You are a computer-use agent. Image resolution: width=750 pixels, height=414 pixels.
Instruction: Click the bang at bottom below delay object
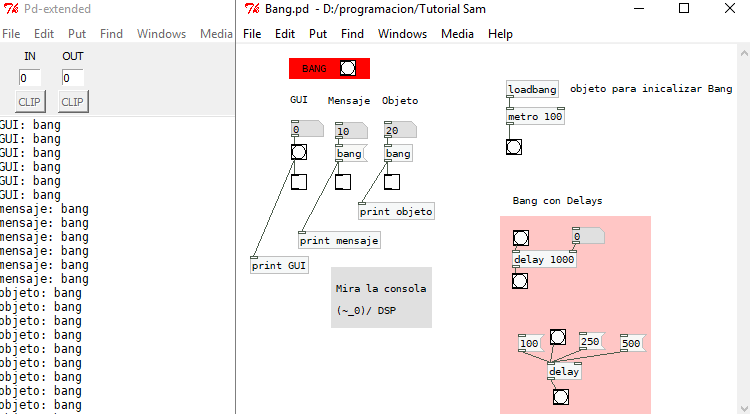coord(561,397)
